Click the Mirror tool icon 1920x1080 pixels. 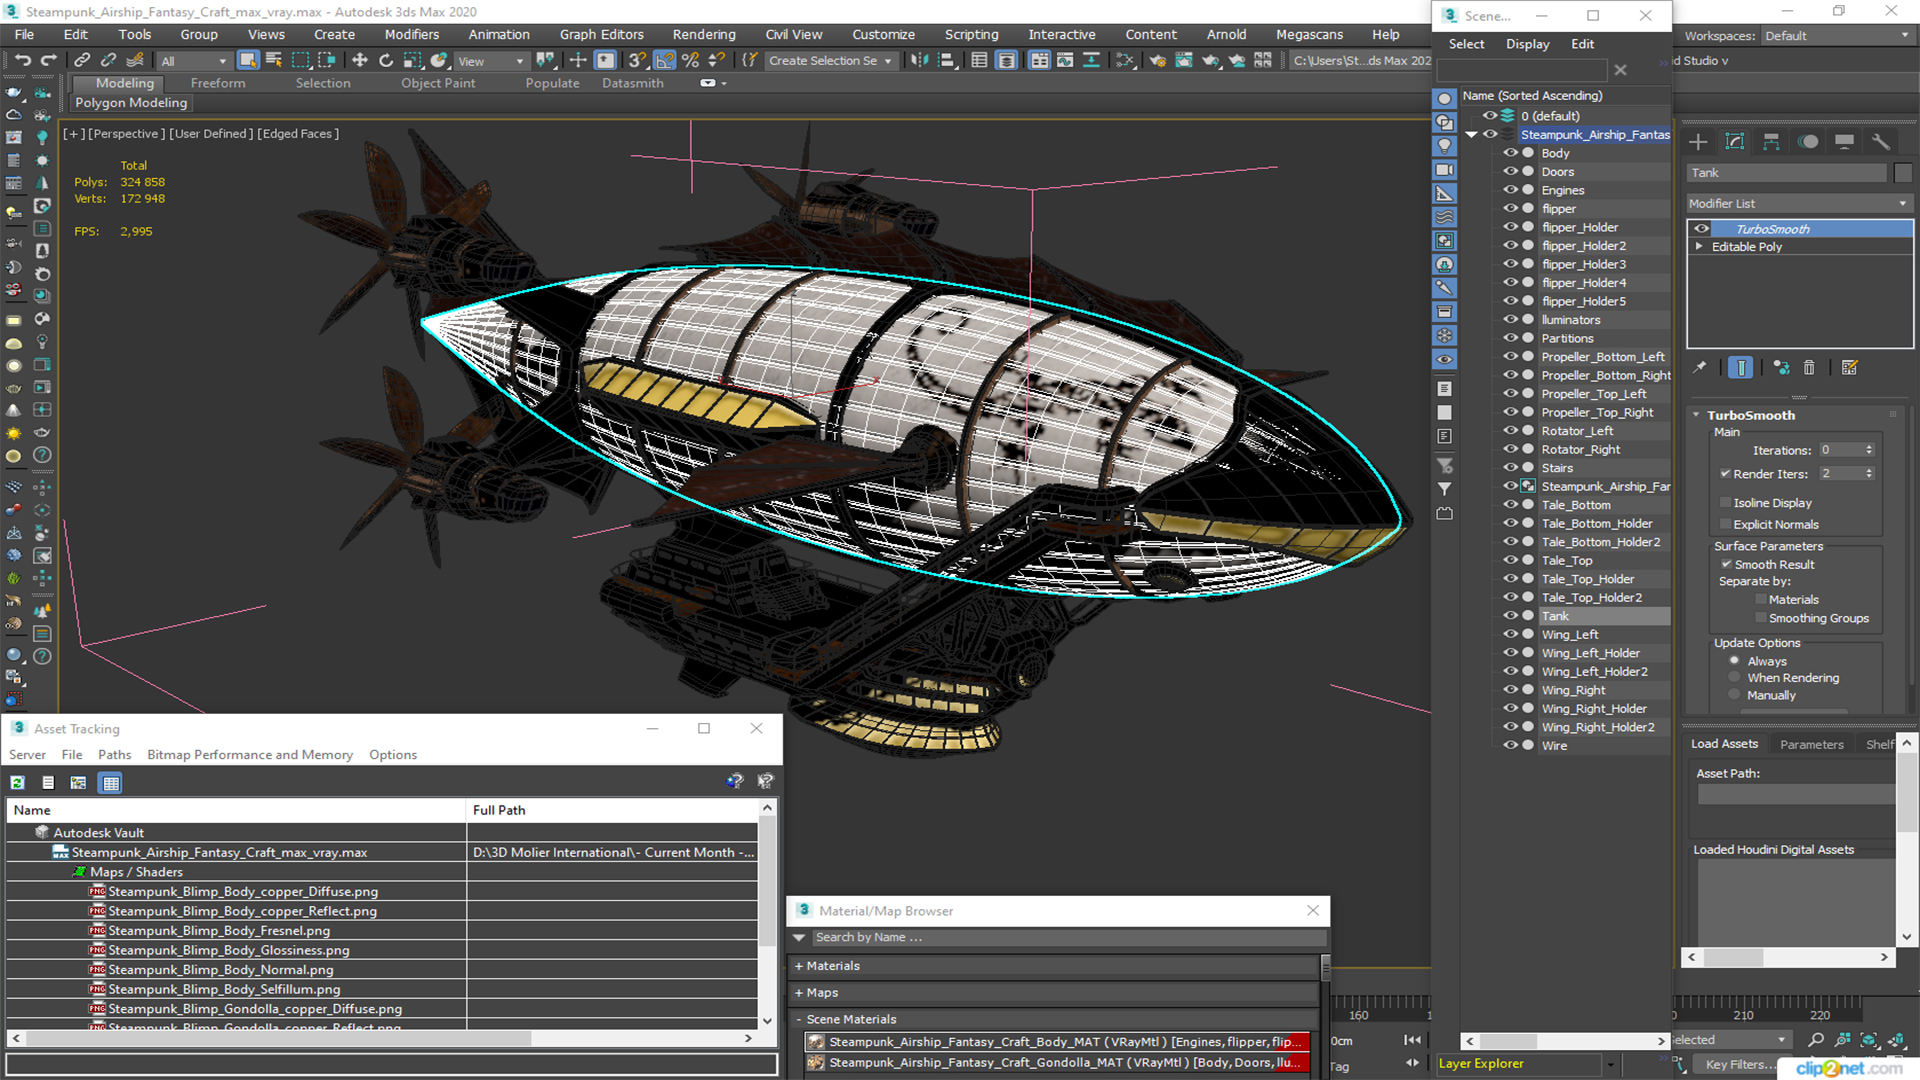[x=919, y=61]
